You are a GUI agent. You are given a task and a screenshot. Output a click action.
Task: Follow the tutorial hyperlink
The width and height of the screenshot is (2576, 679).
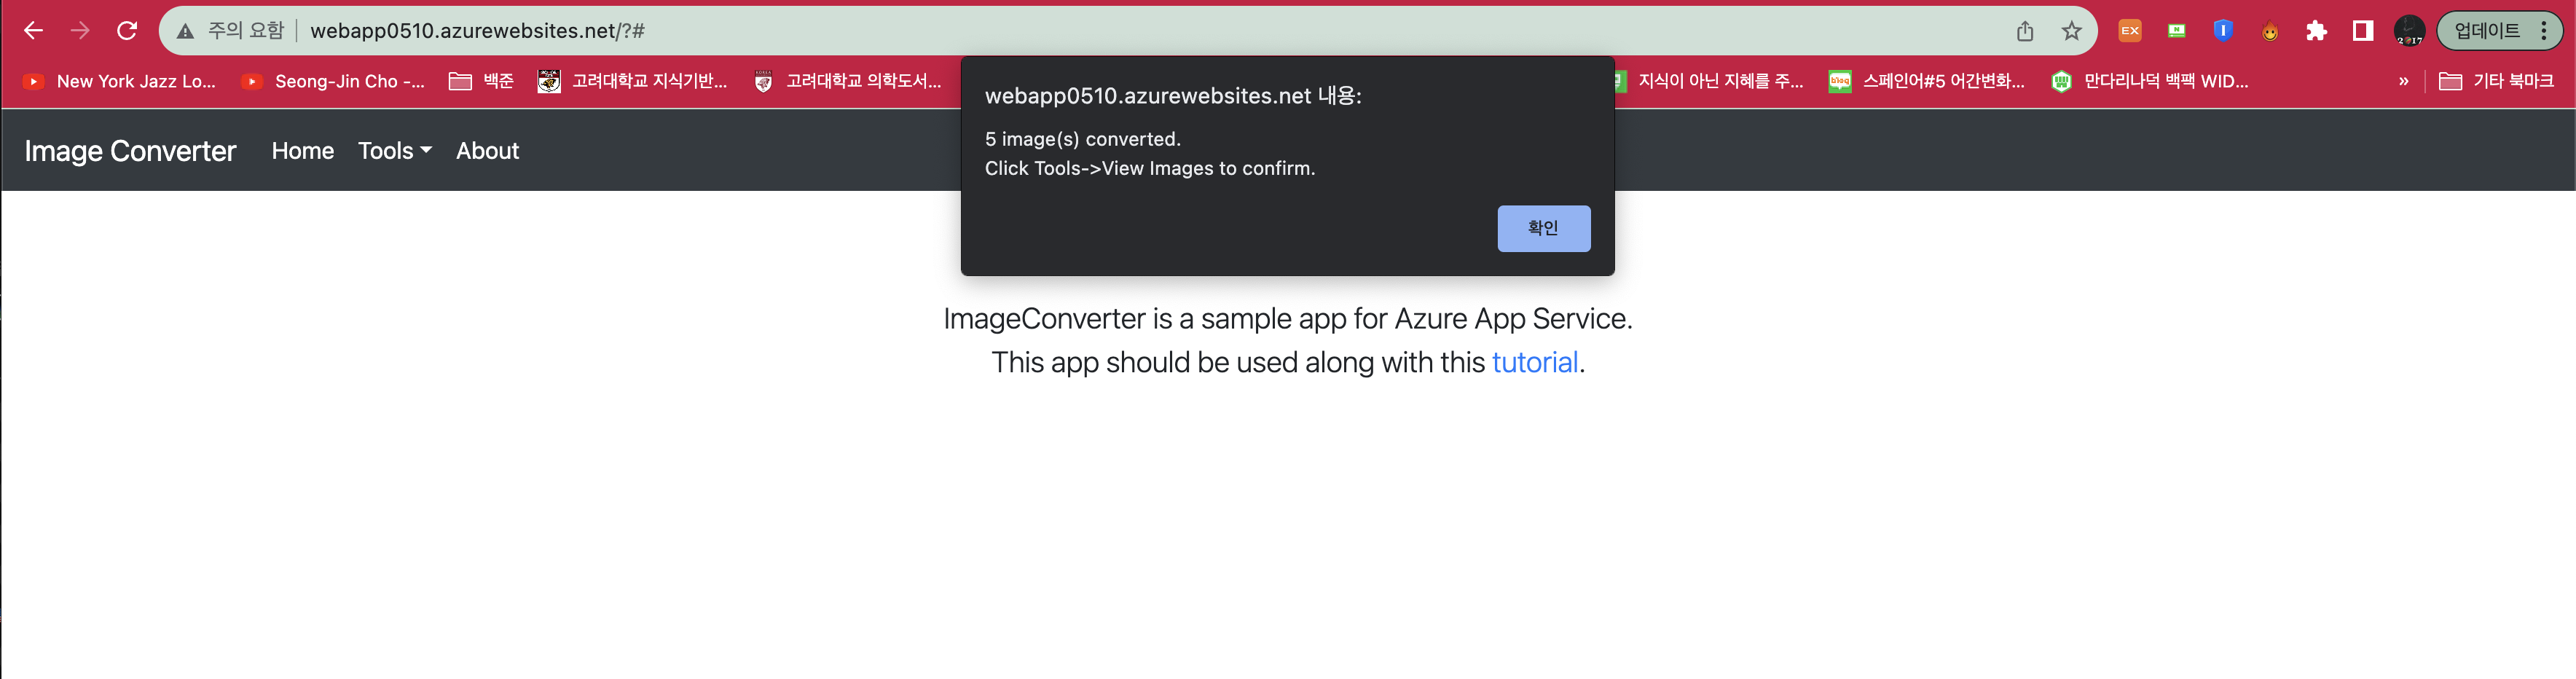(1534, 362)
